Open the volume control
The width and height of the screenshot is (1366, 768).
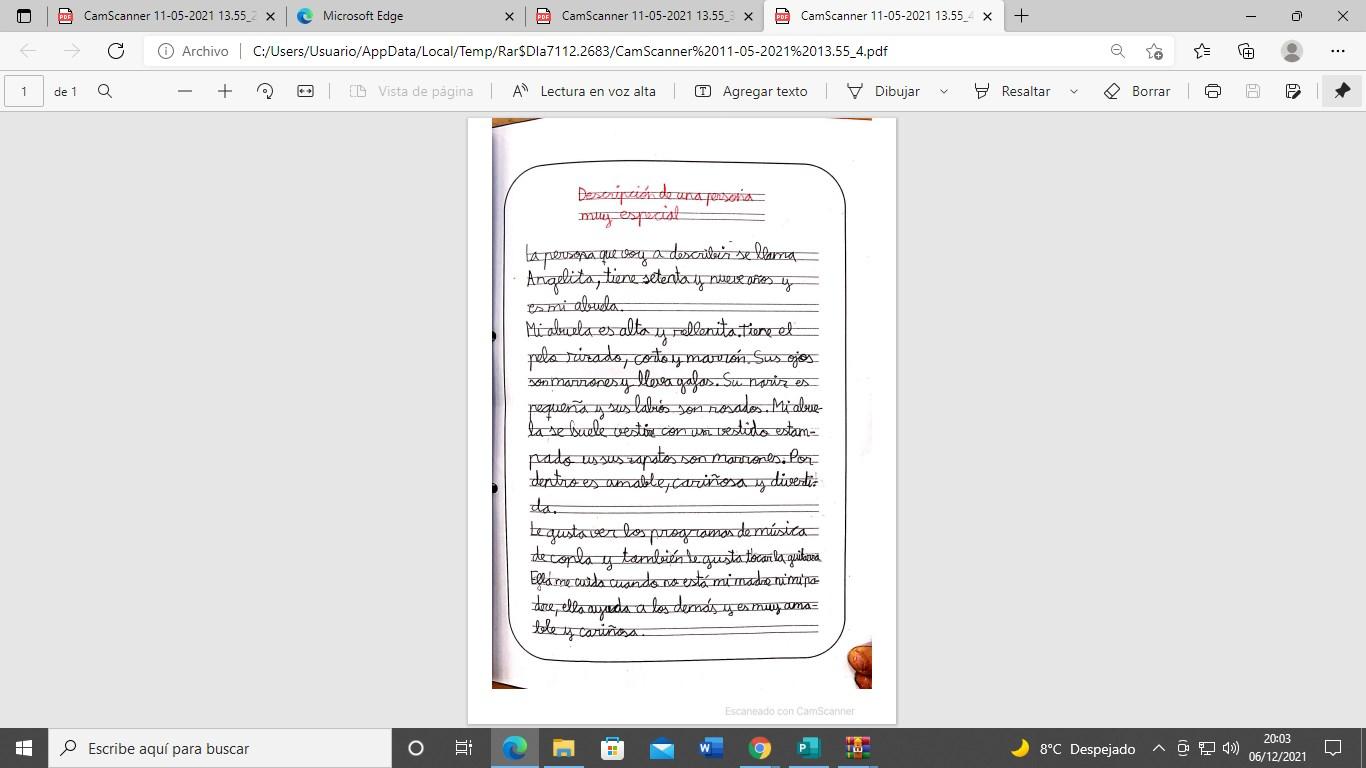1231,748
